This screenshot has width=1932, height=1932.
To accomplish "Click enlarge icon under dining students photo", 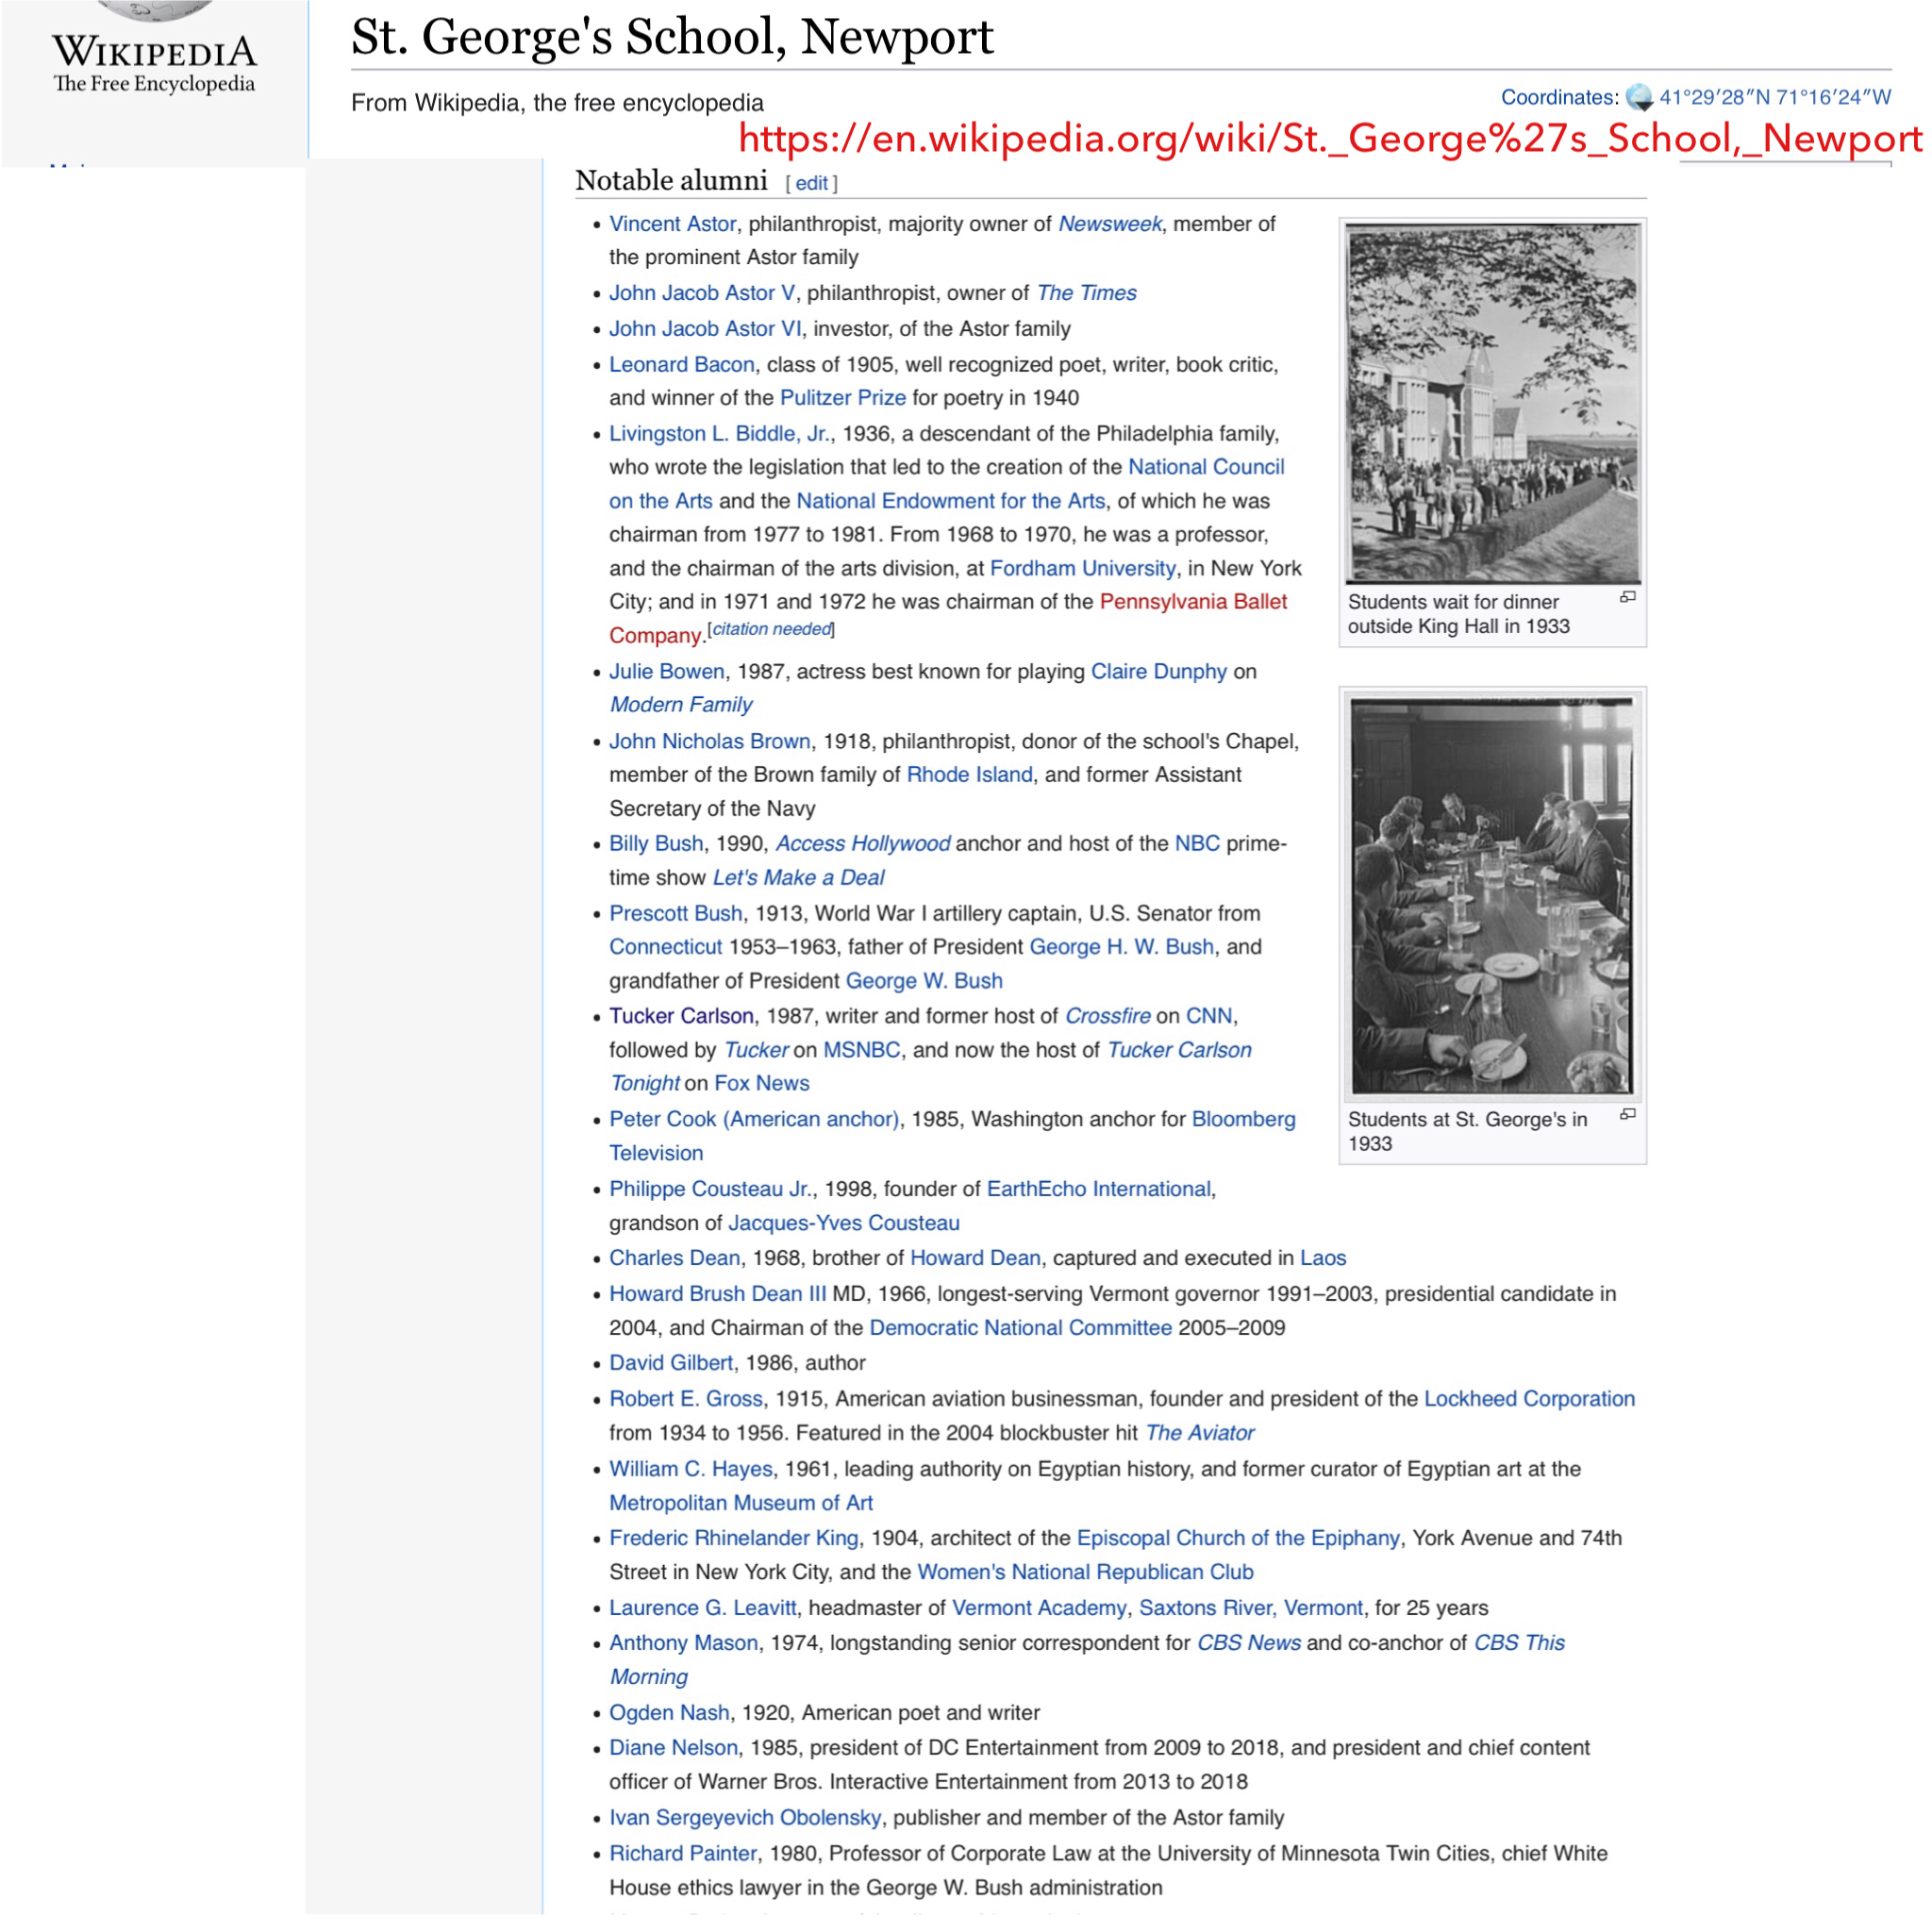I will pyautogui.click(x=1628, y=1114).
